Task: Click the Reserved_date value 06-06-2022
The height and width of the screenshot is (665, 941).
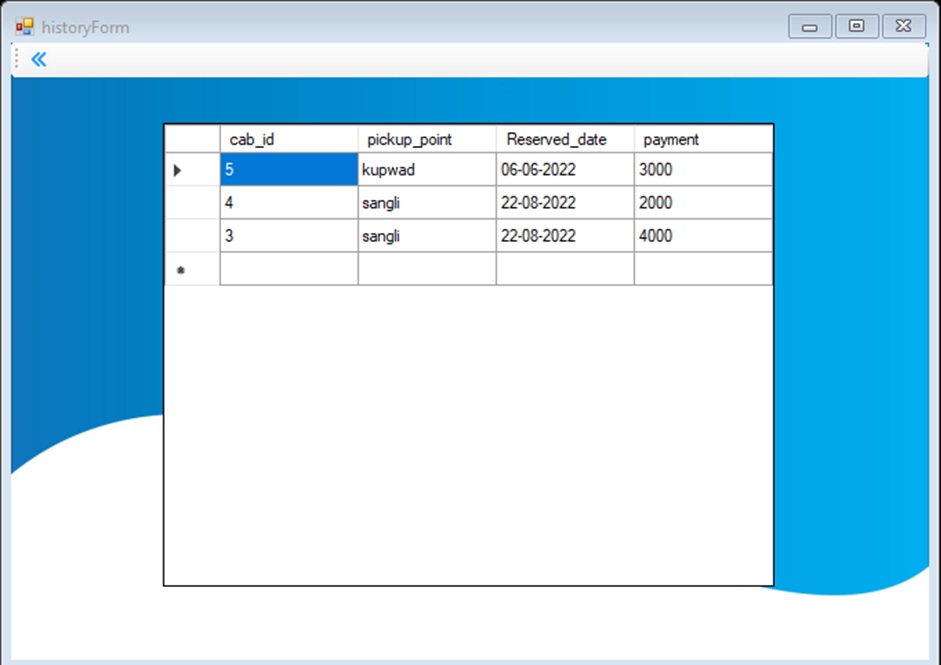Action: tap(563, 170)
